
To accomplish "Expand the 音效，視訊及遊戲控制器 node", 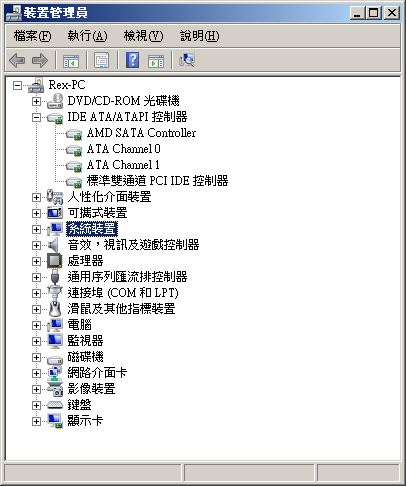I will (36, 245).
